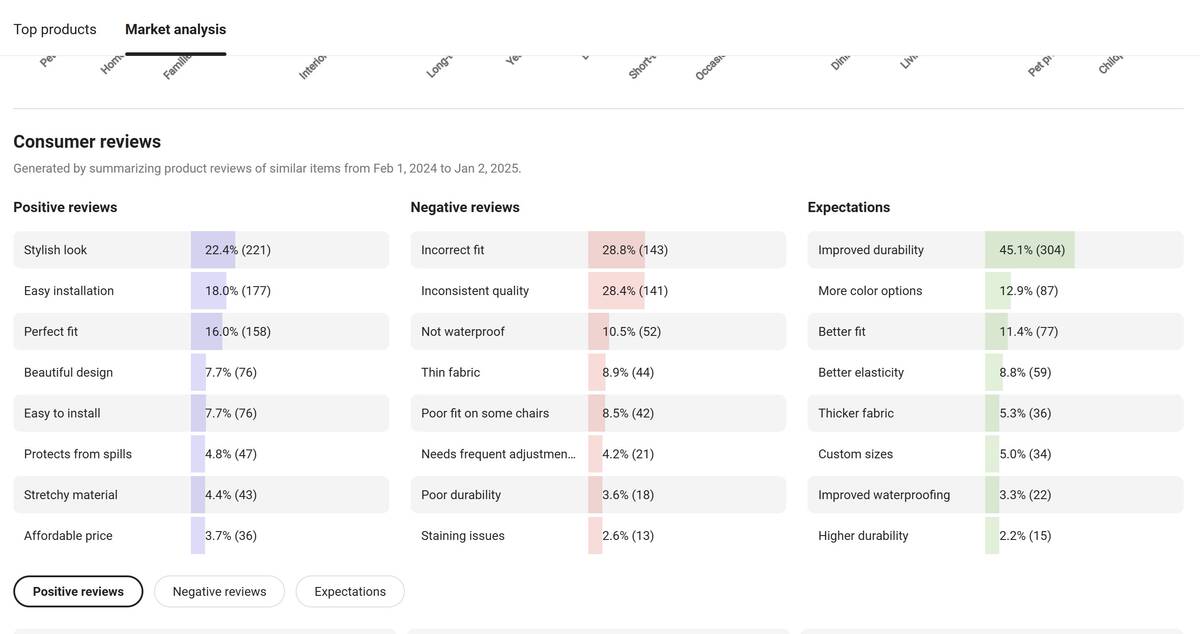
Task: Click the truncated Needs frequent adjustment row
Action: (498, 454)
